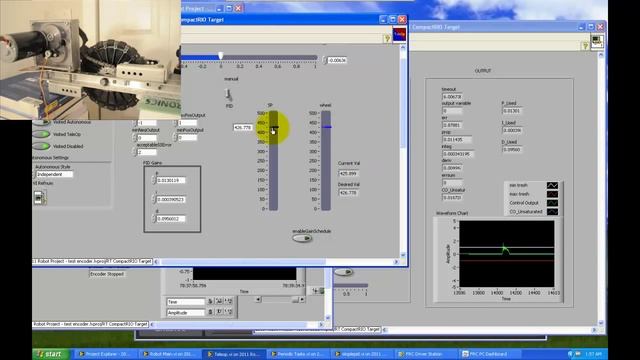Viewport: 640px width, 360px height.
Task: Switch to Project Explorer in the taskbar
Action: click(x=105, y=354)
